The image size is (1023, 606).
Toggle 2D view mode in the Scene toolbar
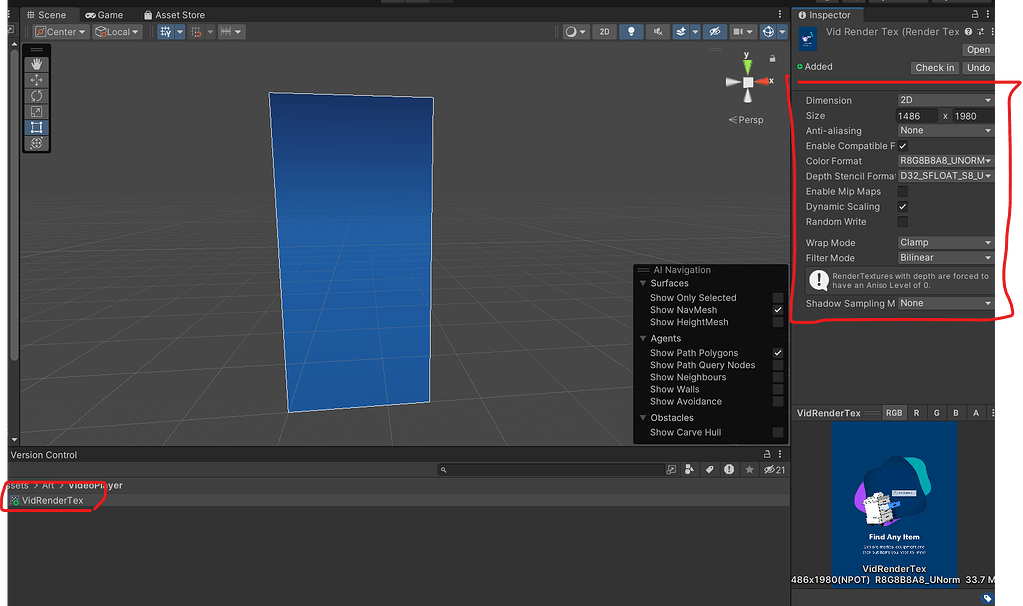point(604,31)
